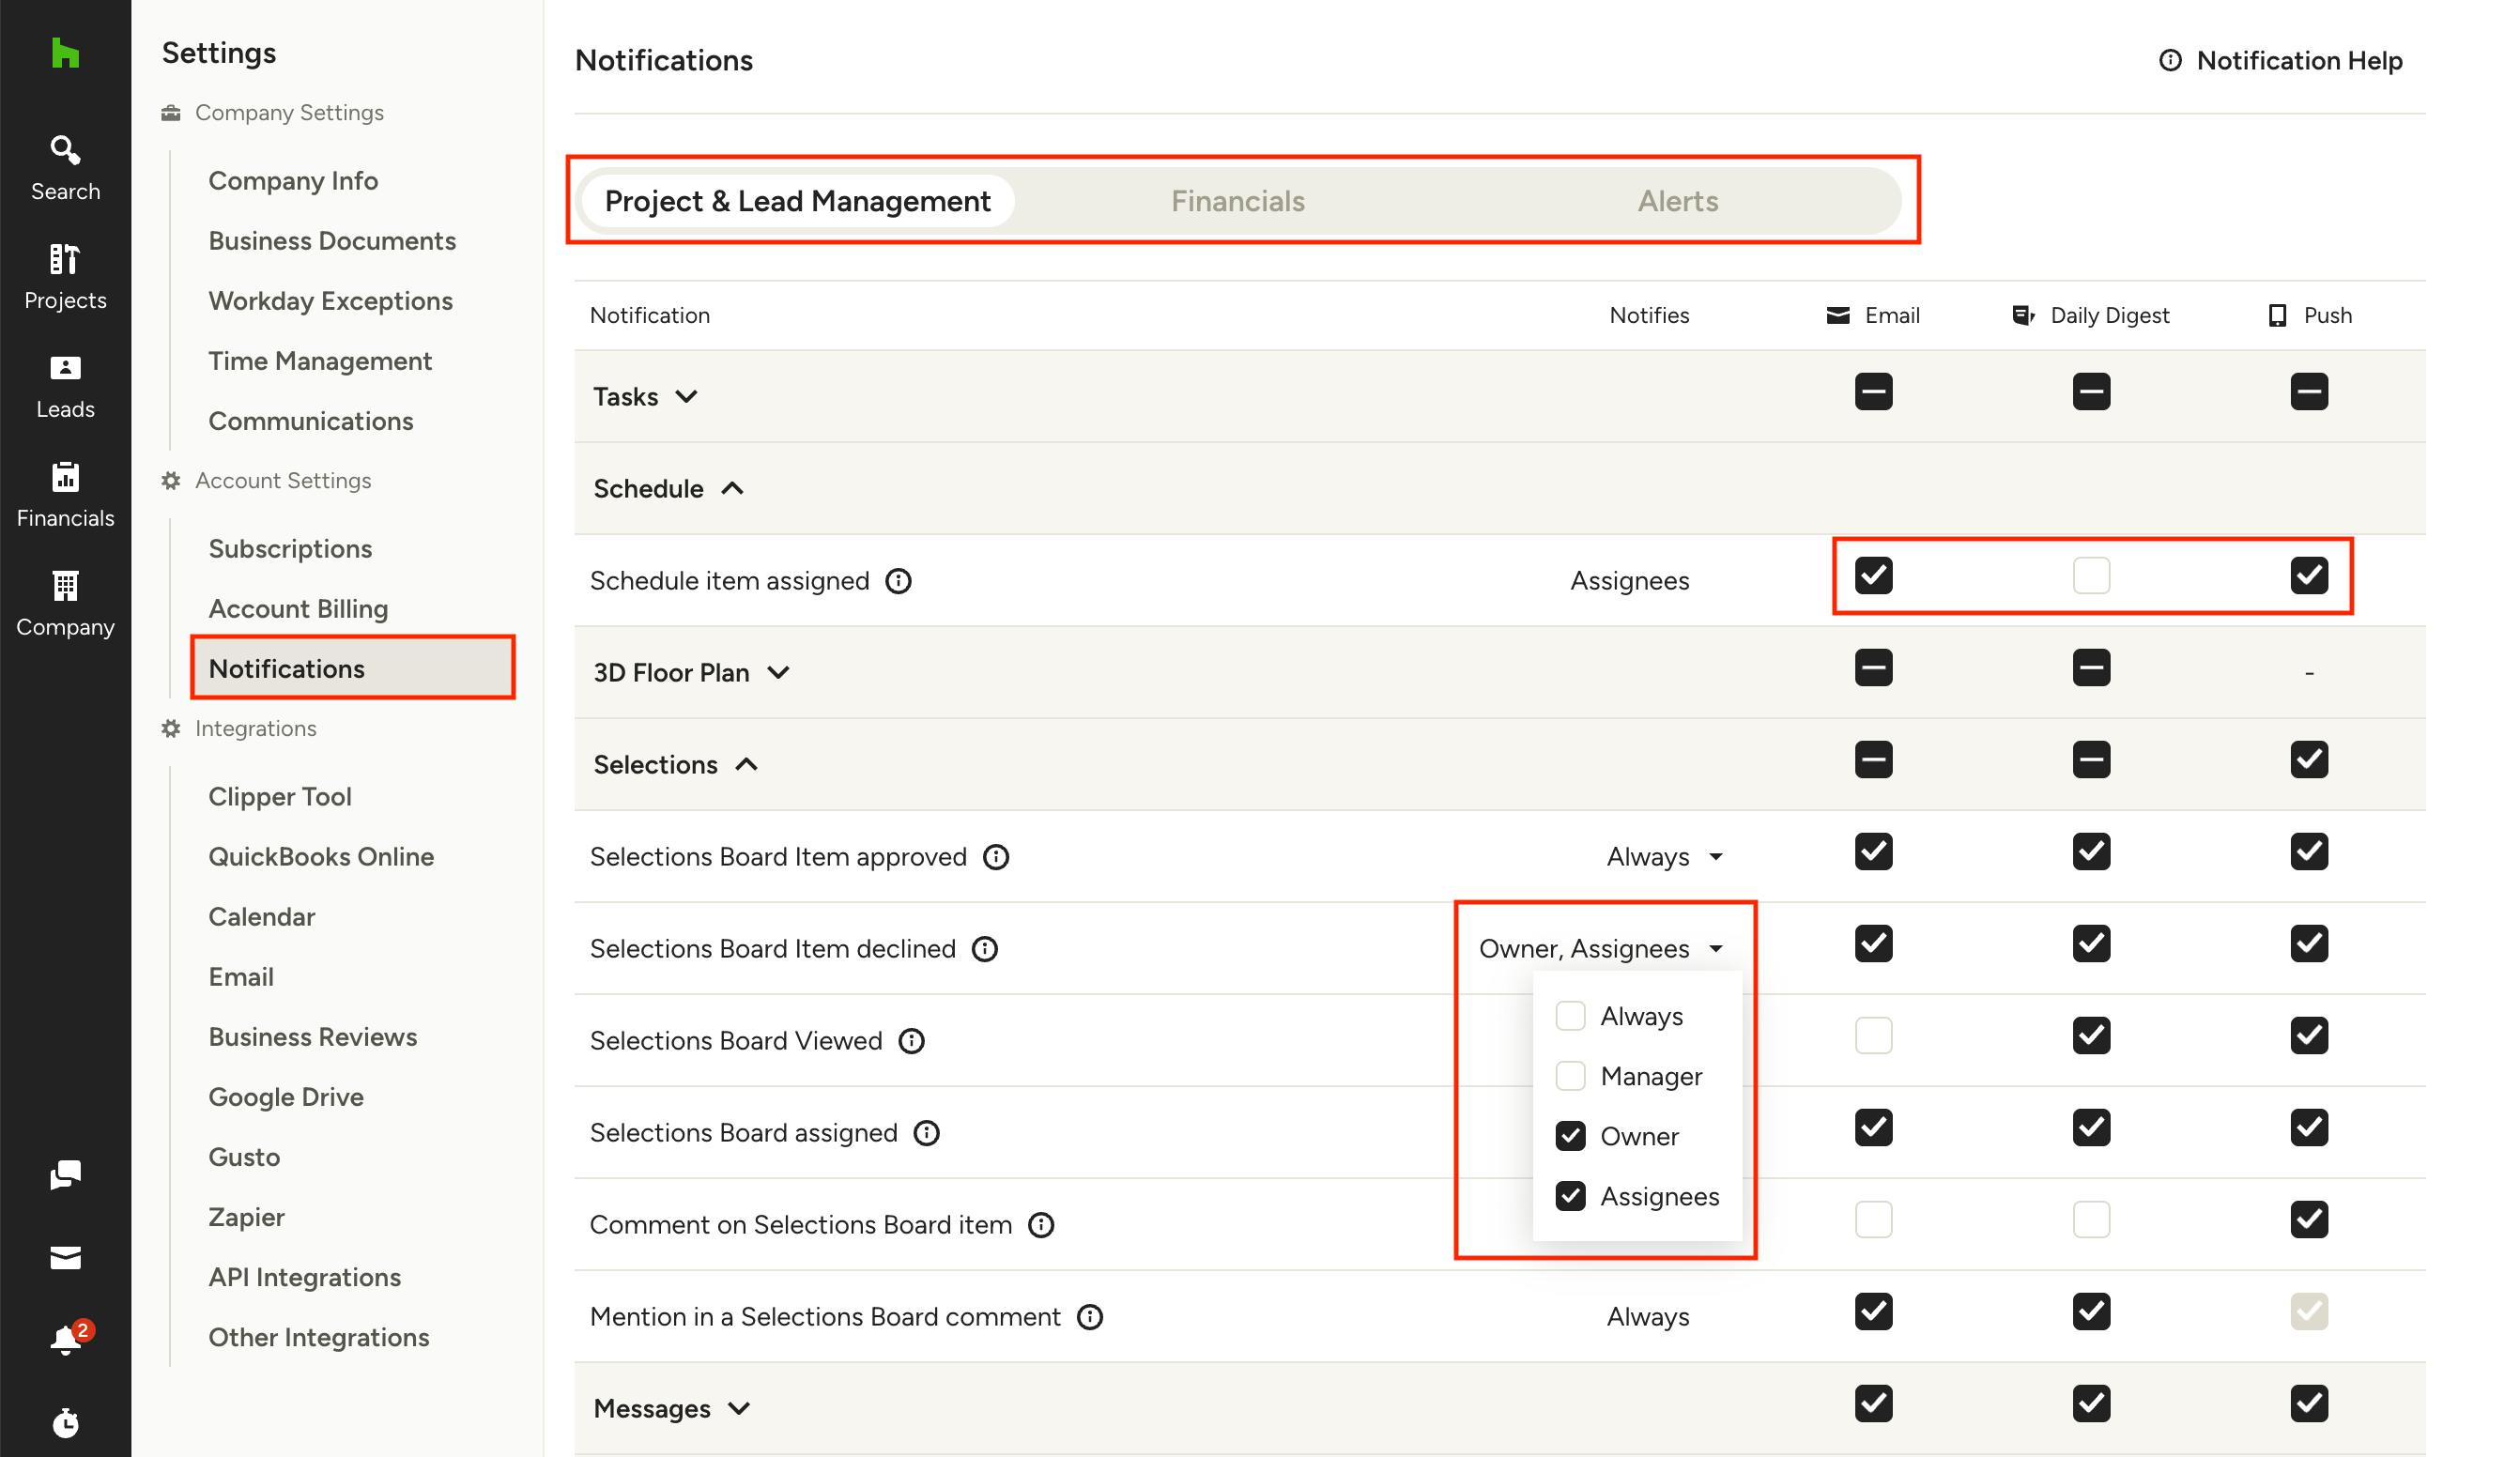Enable Email for Selections Board Viewed
The height and width of the screenshot is (1457, 2520).
click(x=1873, y=1036)
